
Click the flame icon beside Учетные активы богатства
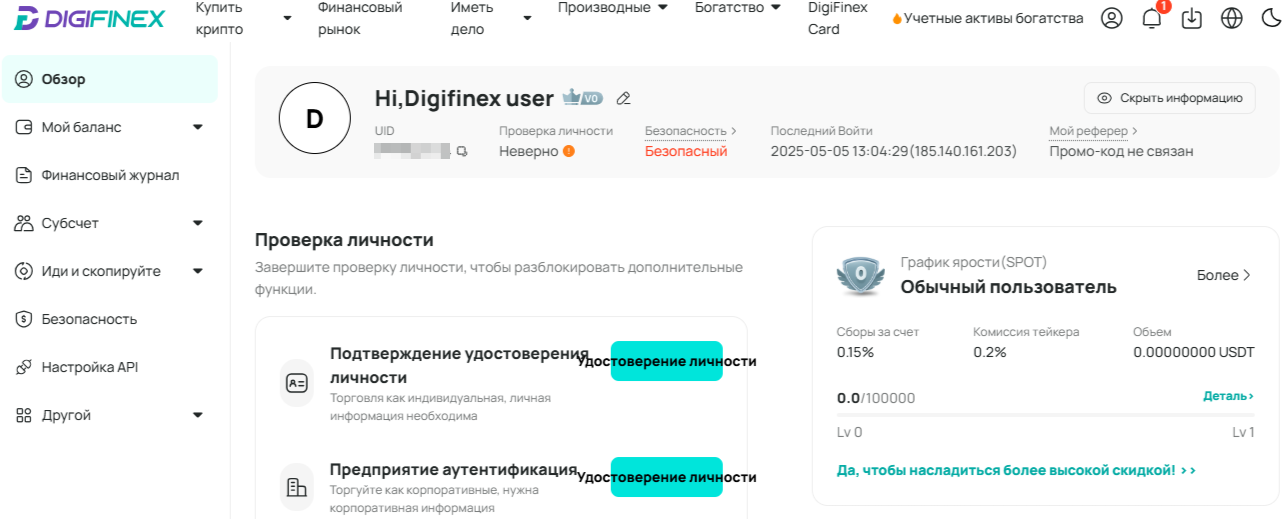tap(897, 18)
